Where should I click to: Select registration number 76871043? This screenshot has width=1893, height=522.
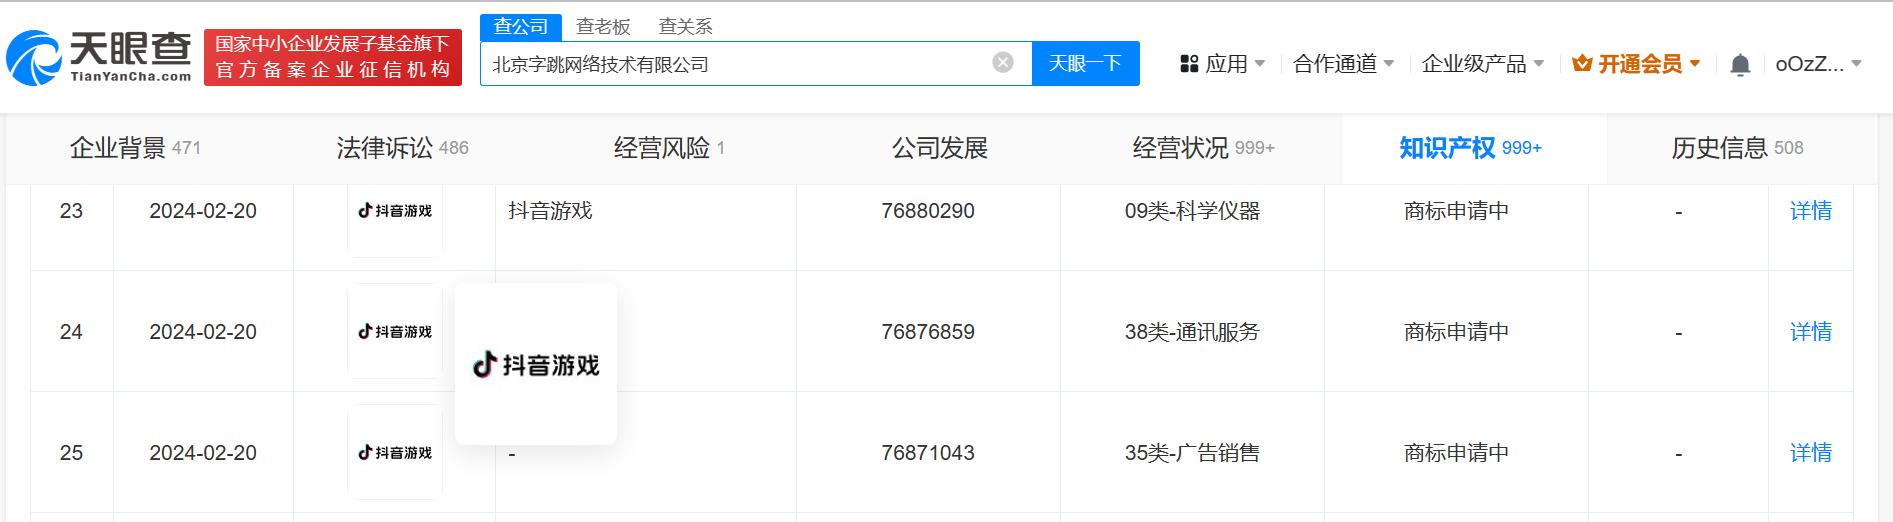point(928,453)
